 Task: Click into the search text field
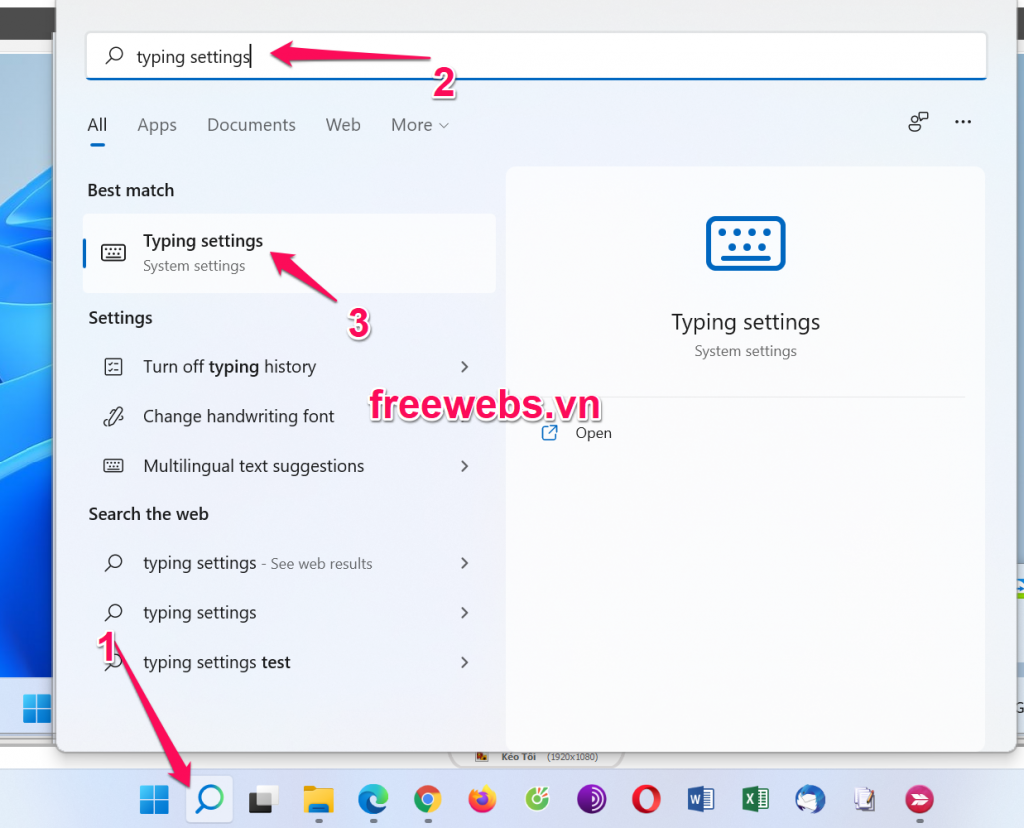pyautogui.click(x=536, y=56)
